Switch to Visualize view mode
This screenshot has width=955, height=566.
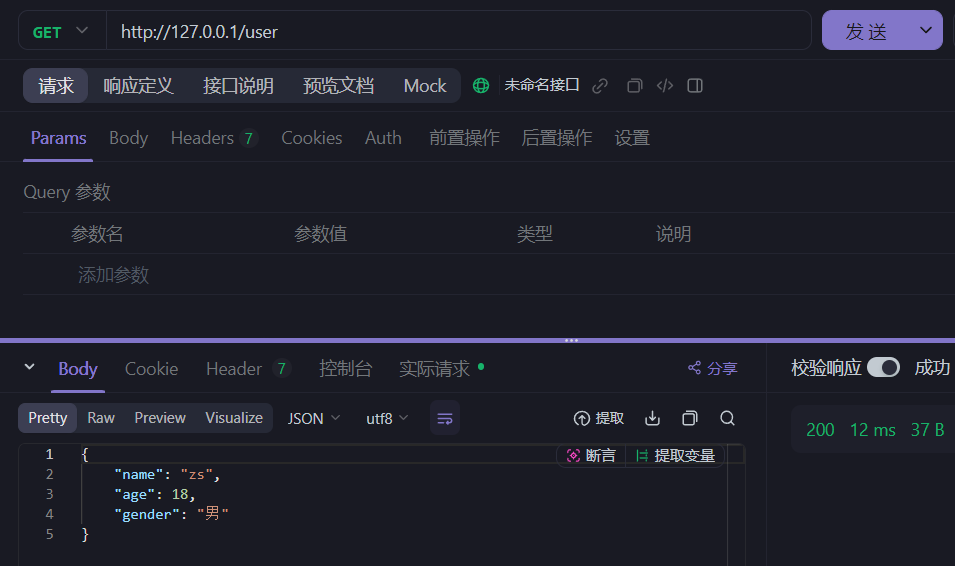point(234,418)
